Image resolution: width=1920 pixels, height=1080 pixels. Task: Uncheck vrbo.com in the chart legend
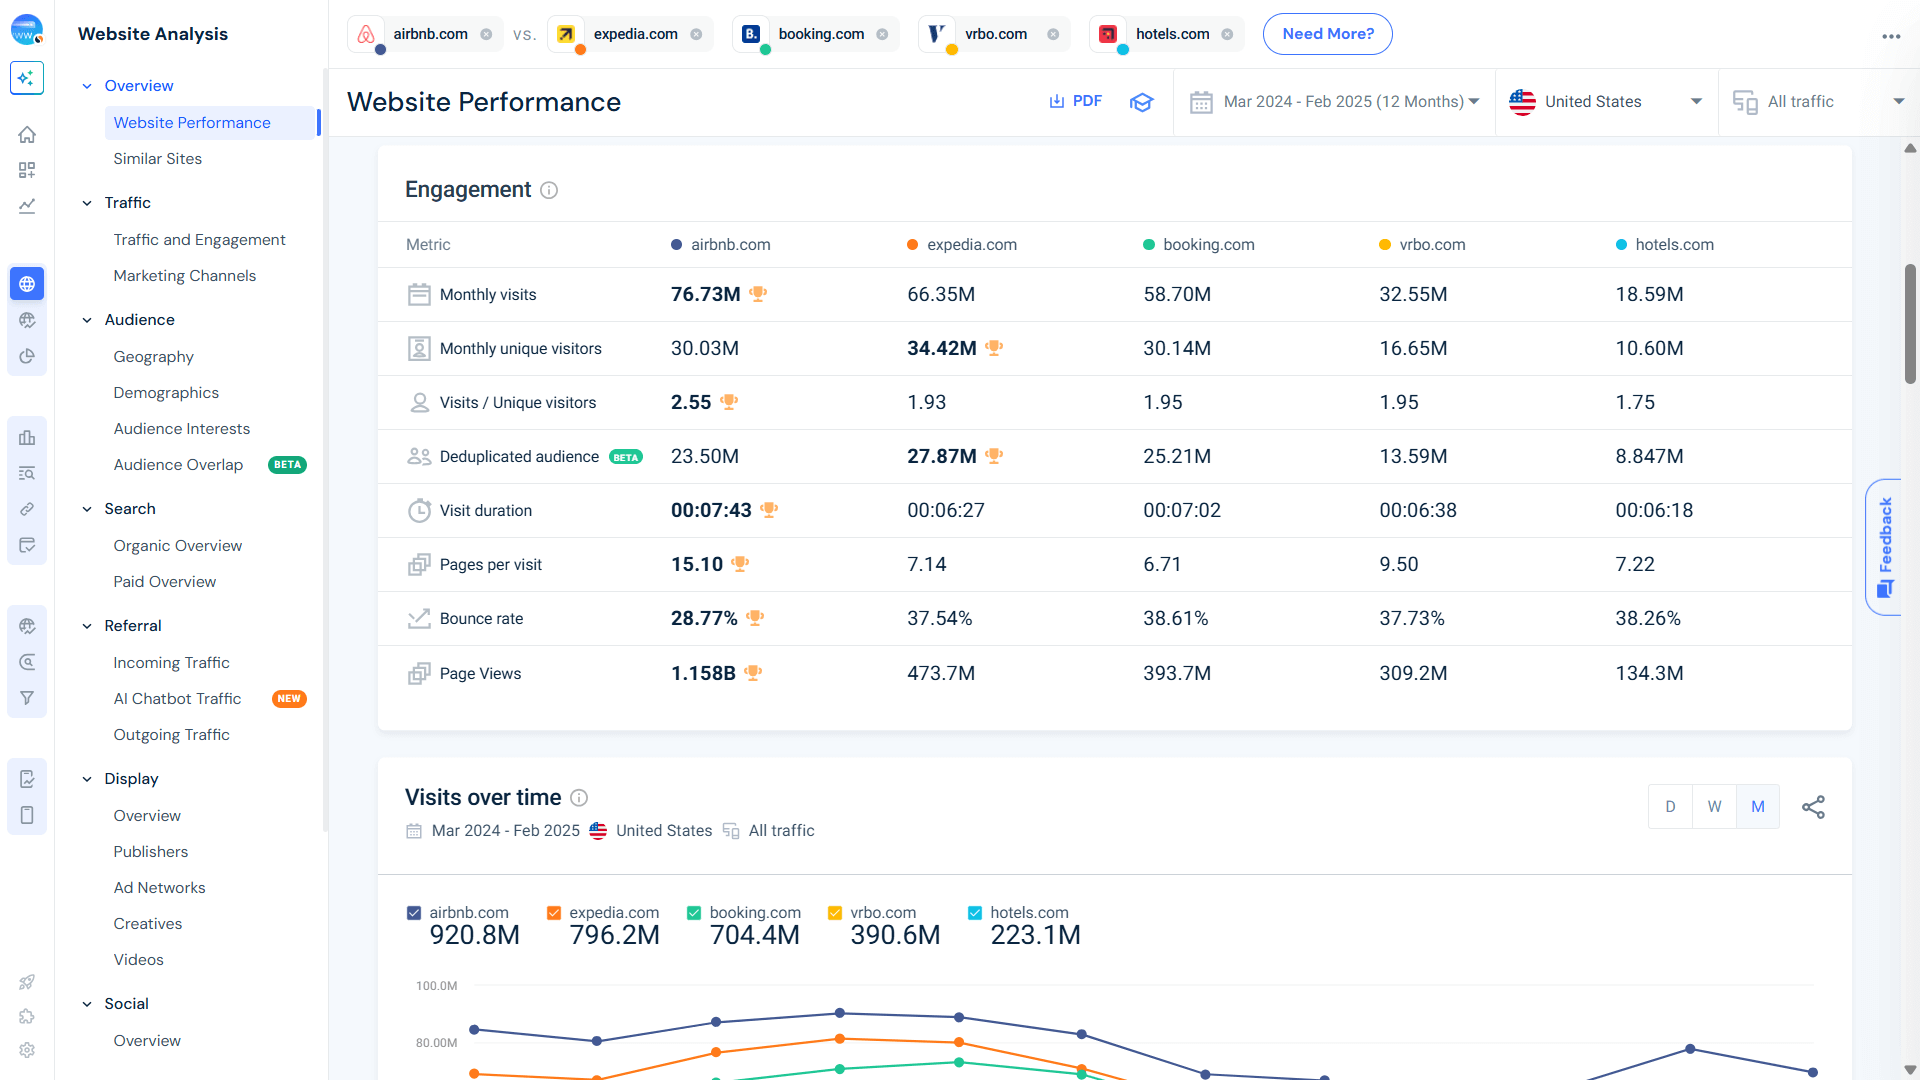pos(834,912)
